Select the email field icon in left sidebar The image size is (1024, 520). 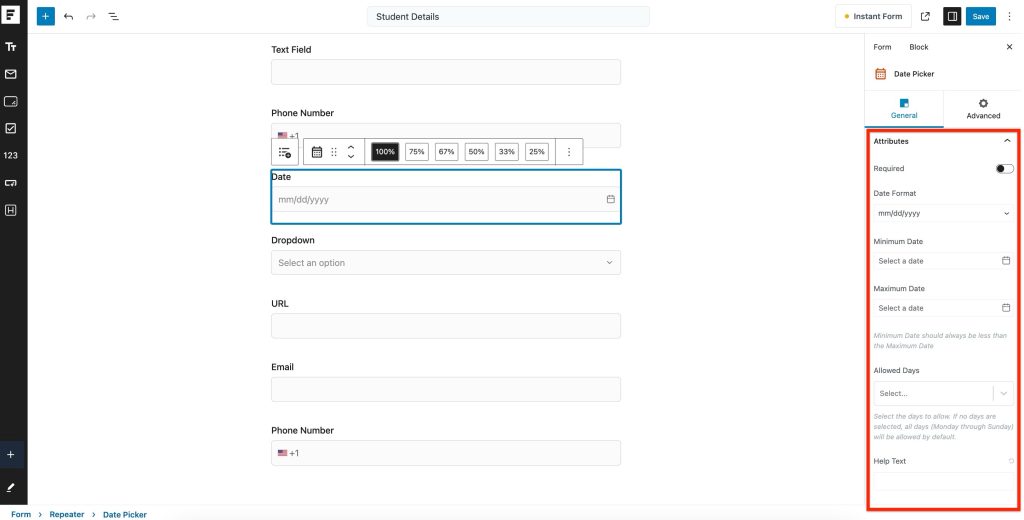11,74
